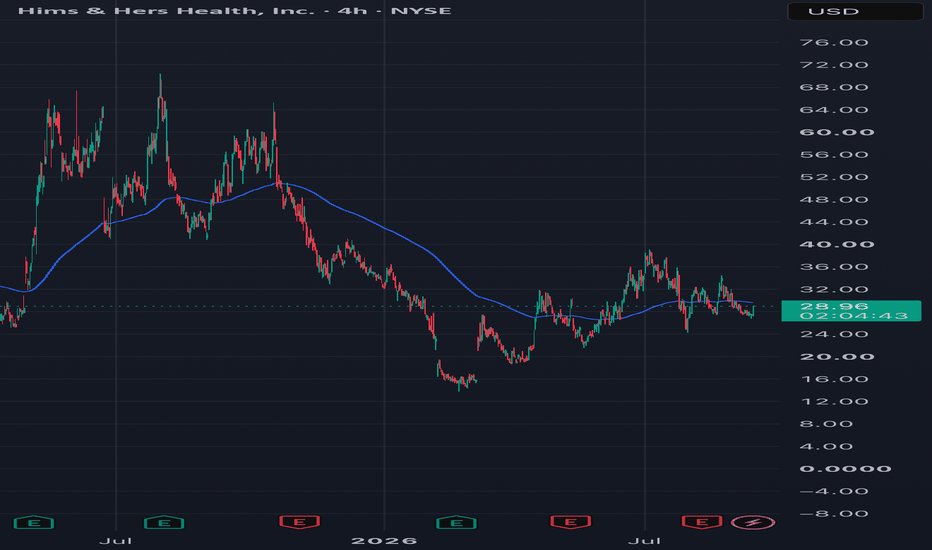Click the red lightning bolt event icon

tap(753, 523)
